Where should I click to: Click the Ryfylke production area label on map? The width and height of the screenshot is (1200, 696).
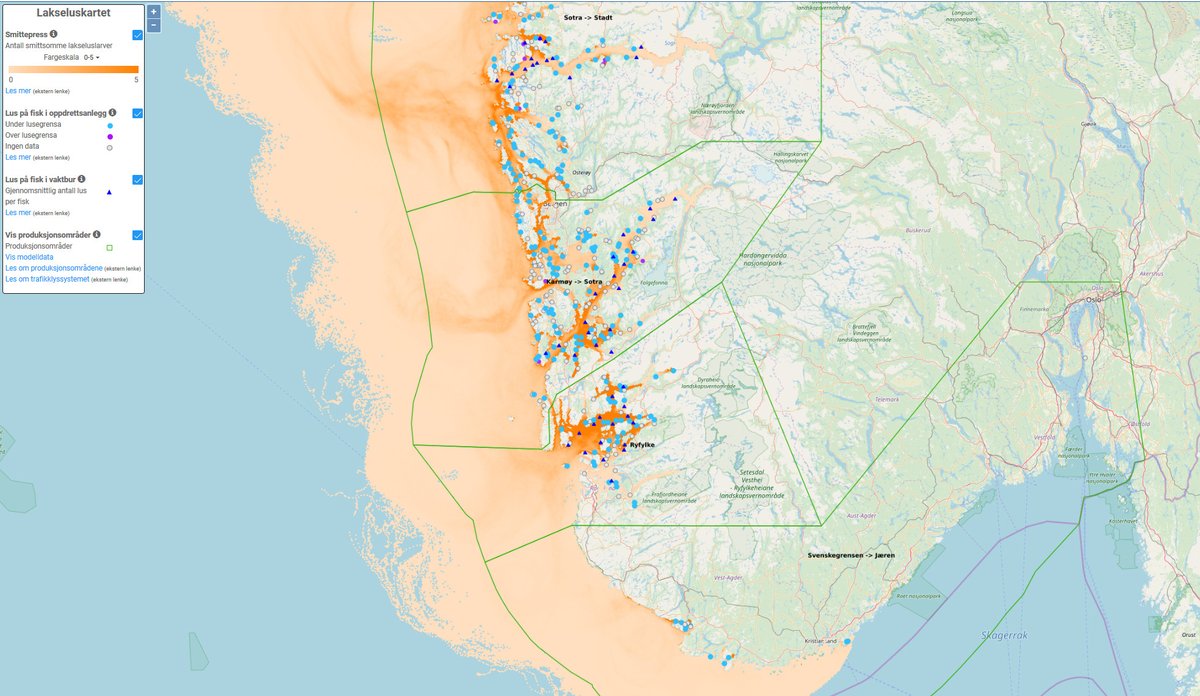click(x=640, y=445)
